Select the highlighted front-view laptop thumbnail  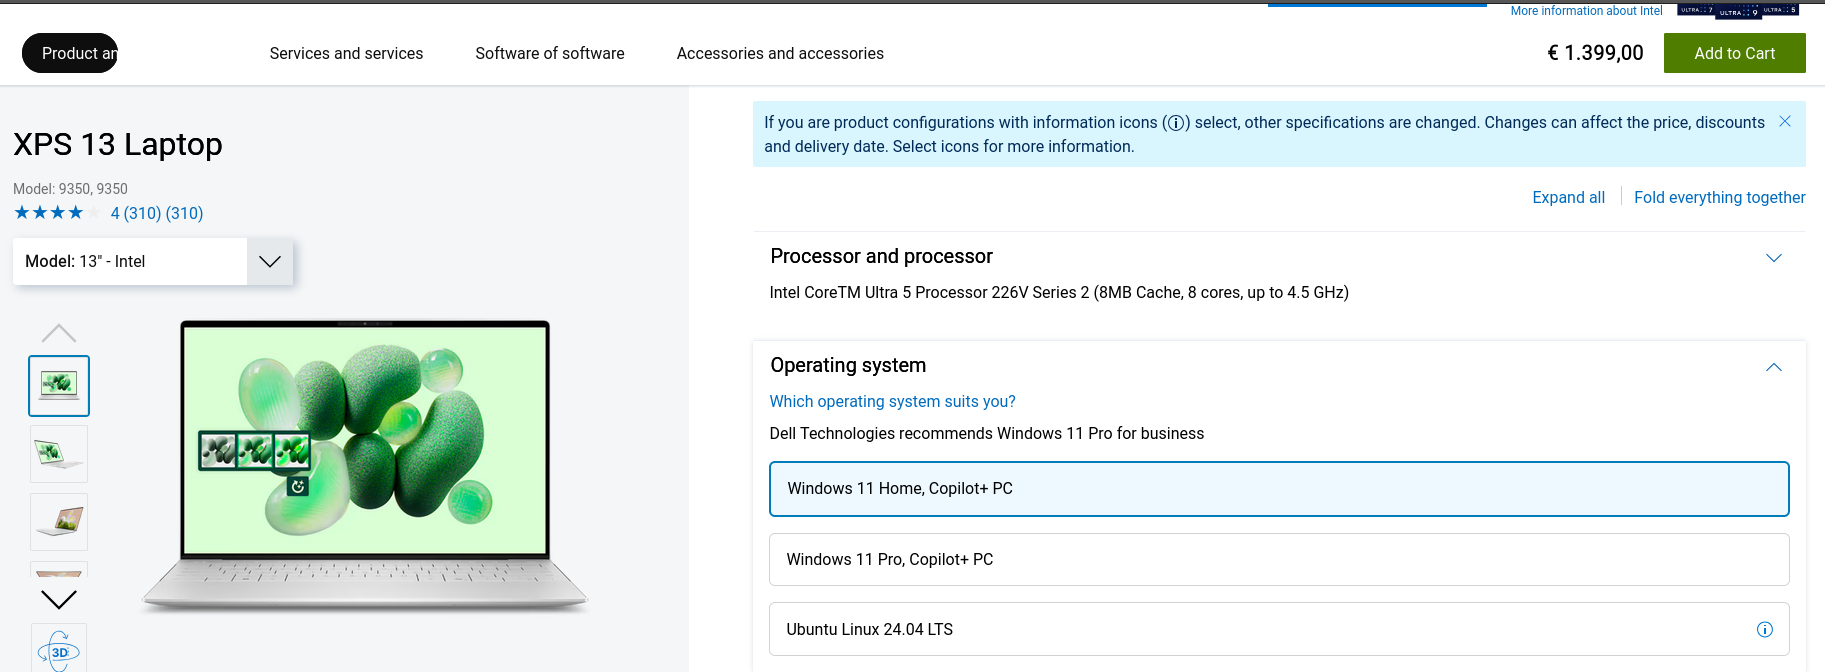[59, 386]
